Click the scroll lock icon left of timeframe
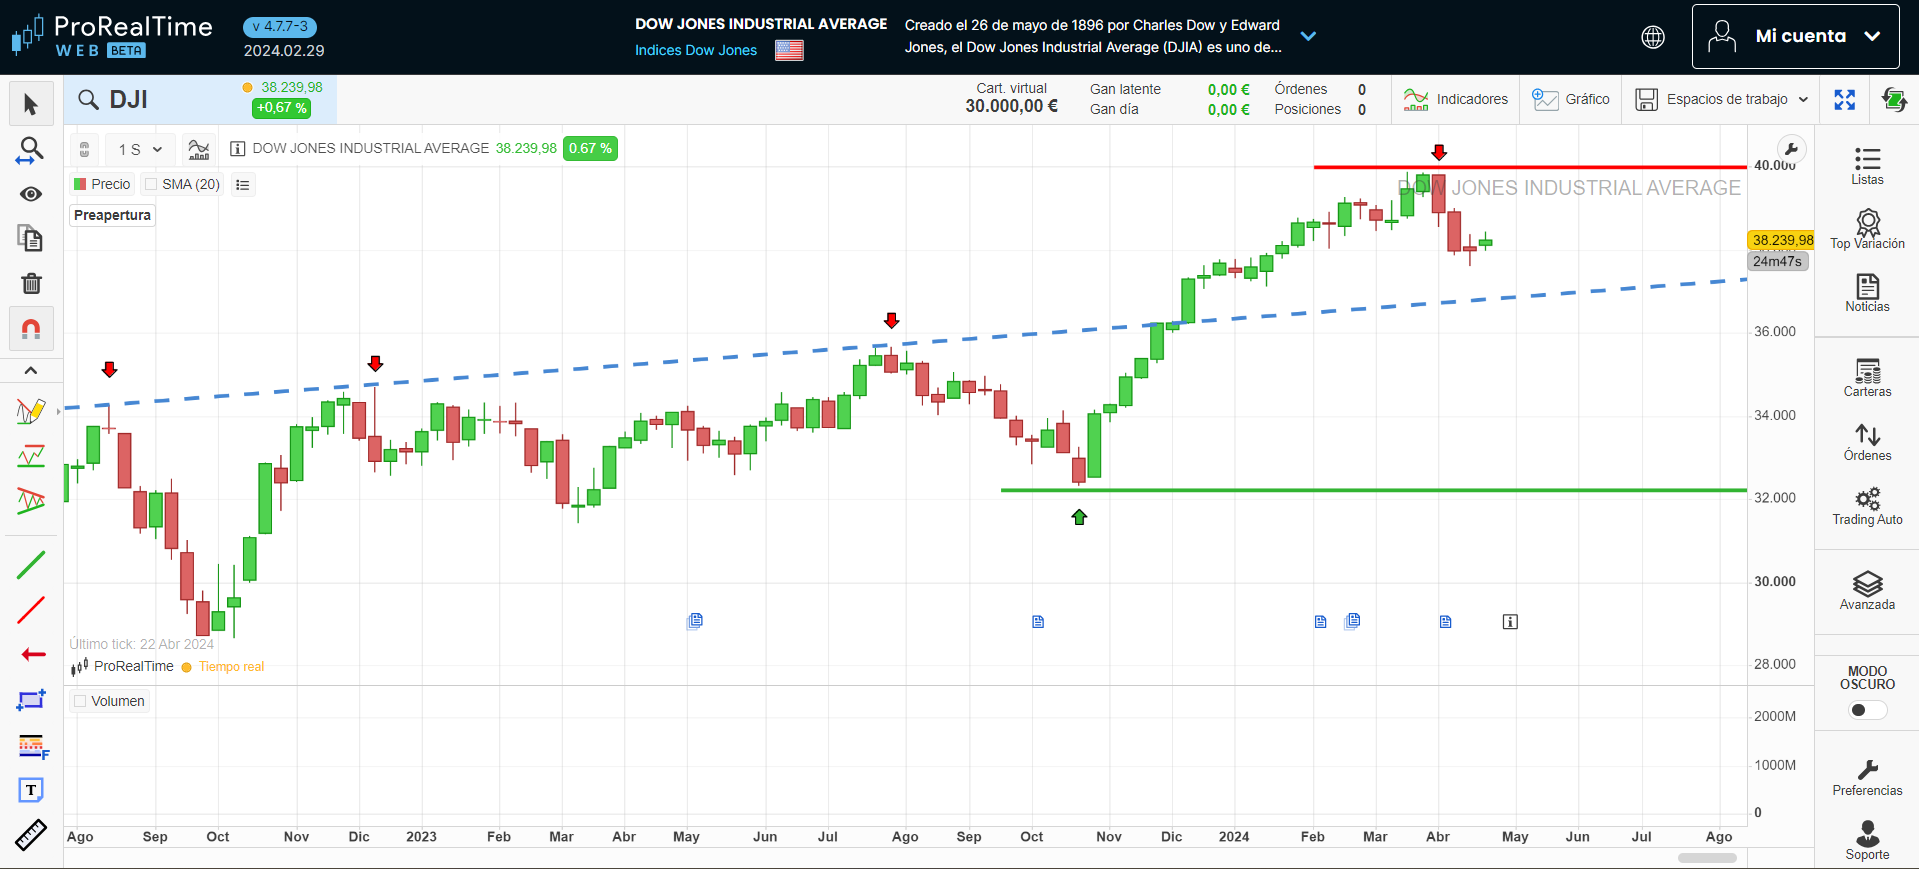 pyautogui.click(x=85, y=149)
